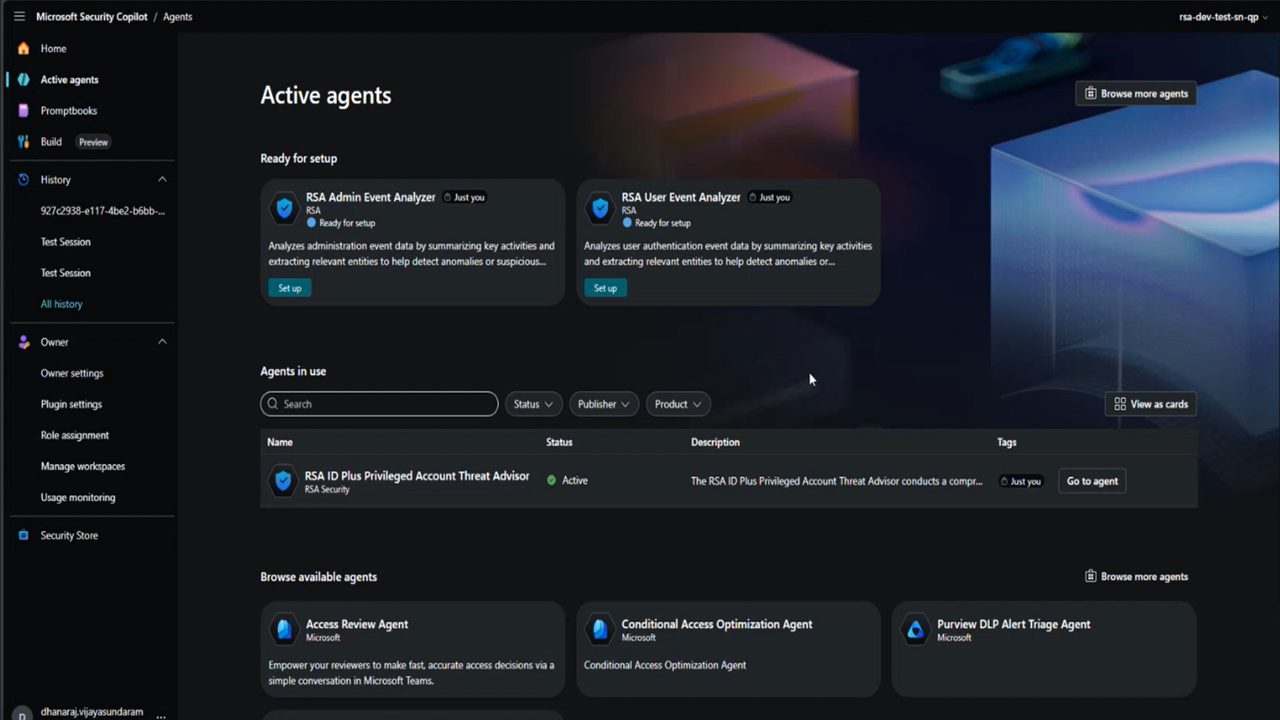Open Purview DLP Alert Triage Agent title
The width and height of the screenshot is (1280, 720).
1013,624
